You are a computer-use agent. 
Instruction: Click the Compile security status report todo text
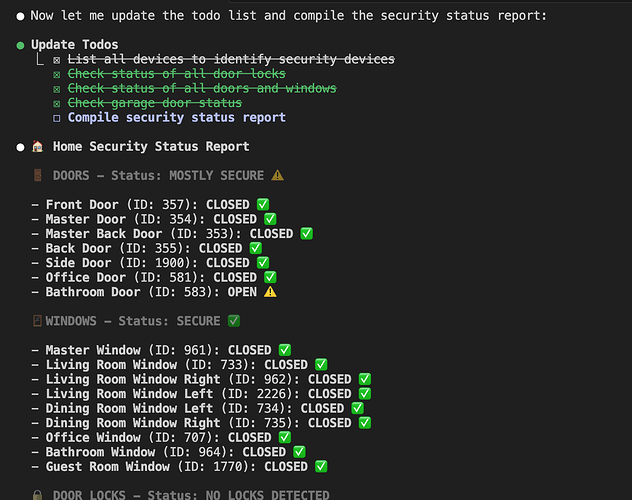tap(177, 117)
